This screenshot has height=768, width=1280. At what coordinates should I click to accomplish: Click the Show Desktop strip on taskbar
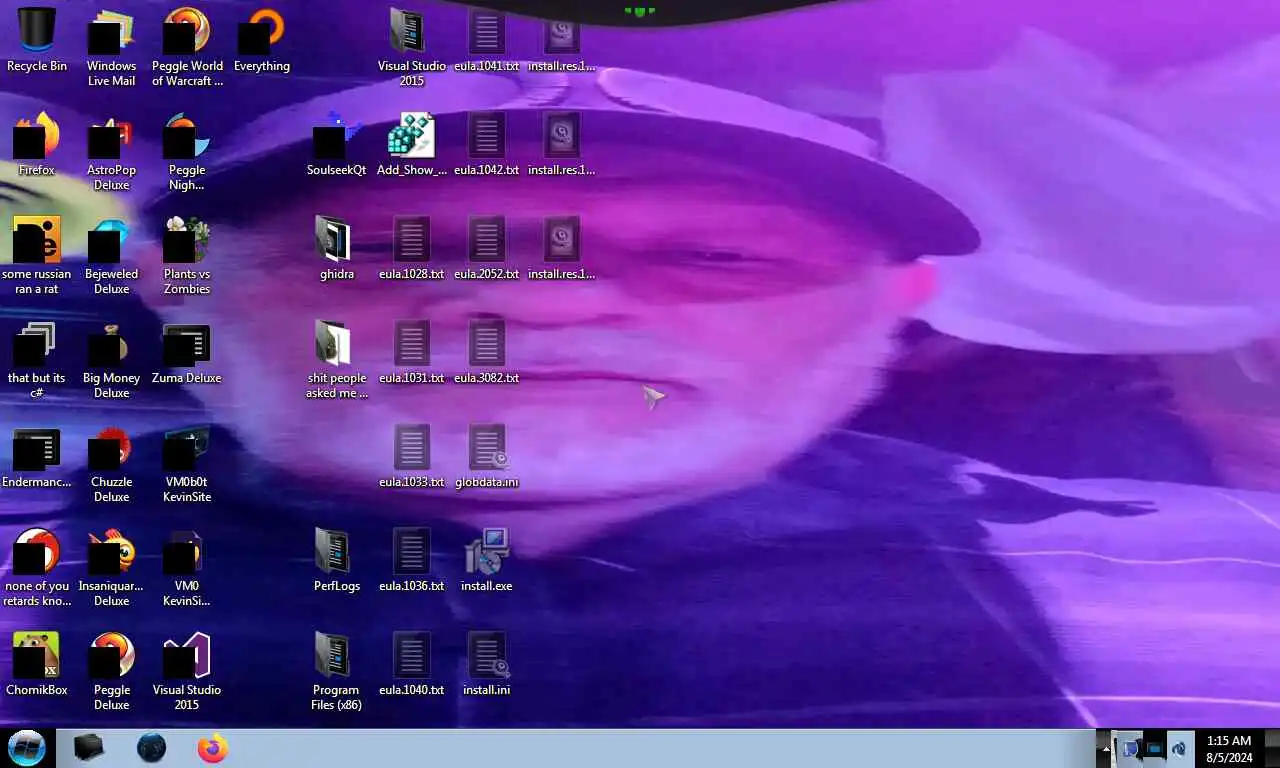point(1272,748)
